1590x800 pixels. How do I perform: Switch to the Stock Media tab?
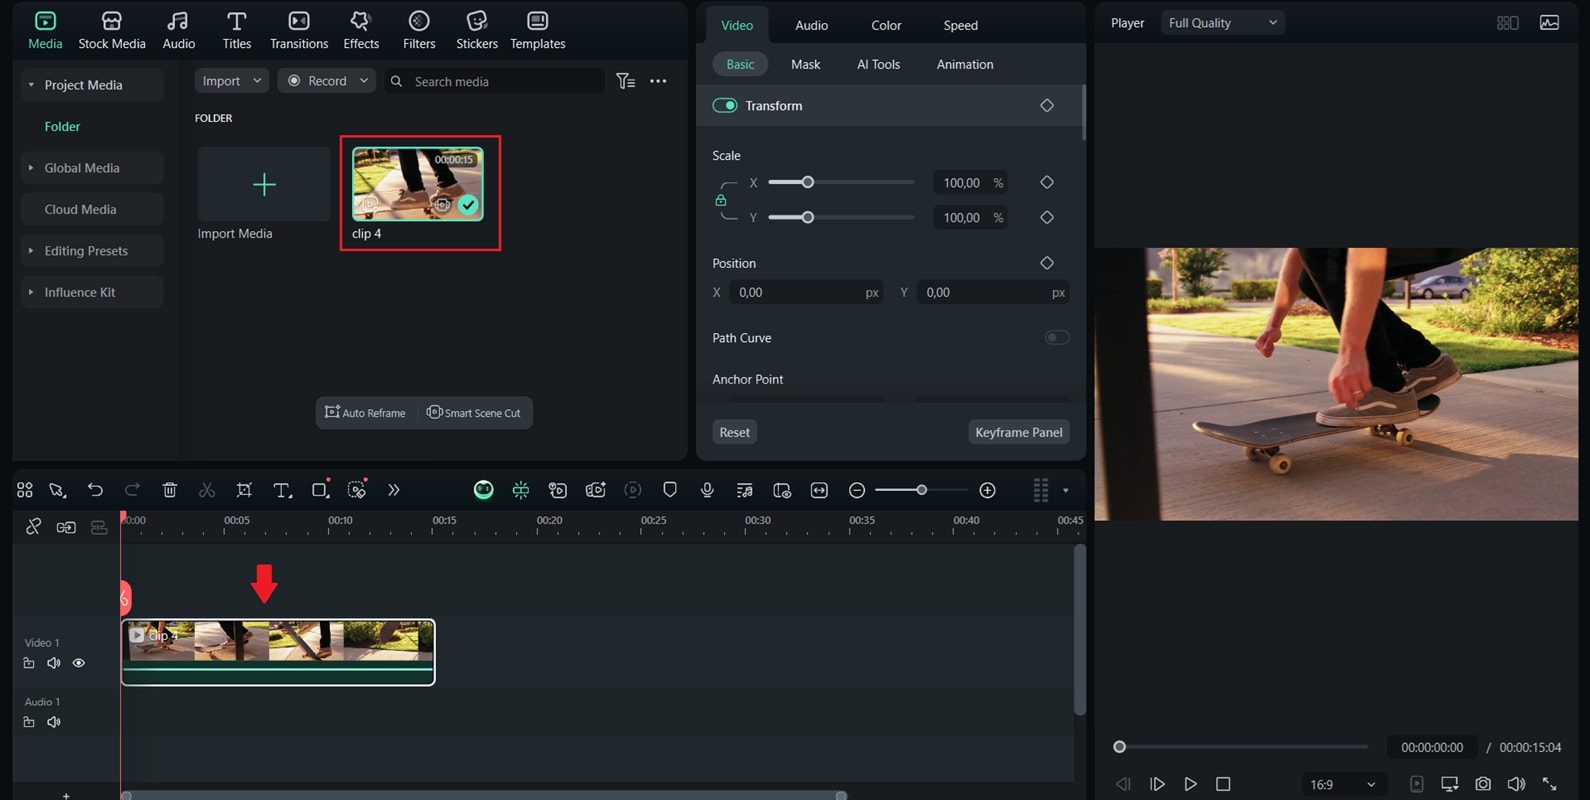coord(112,30)
